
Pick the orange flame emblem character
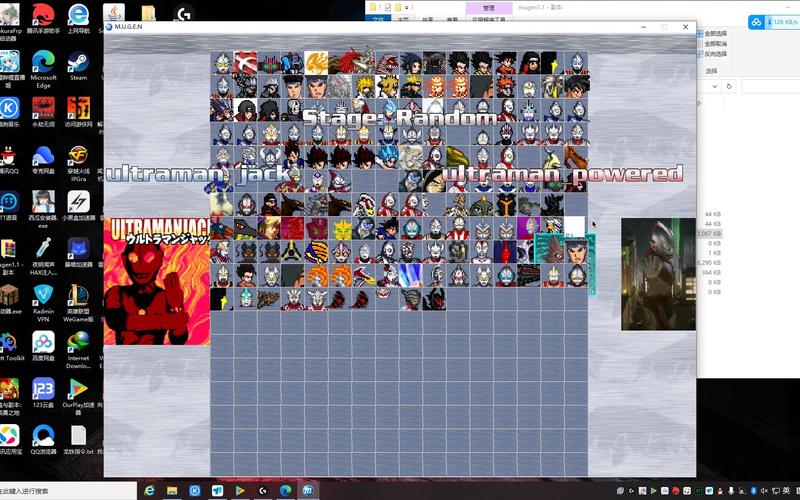[x=316, y=63]
